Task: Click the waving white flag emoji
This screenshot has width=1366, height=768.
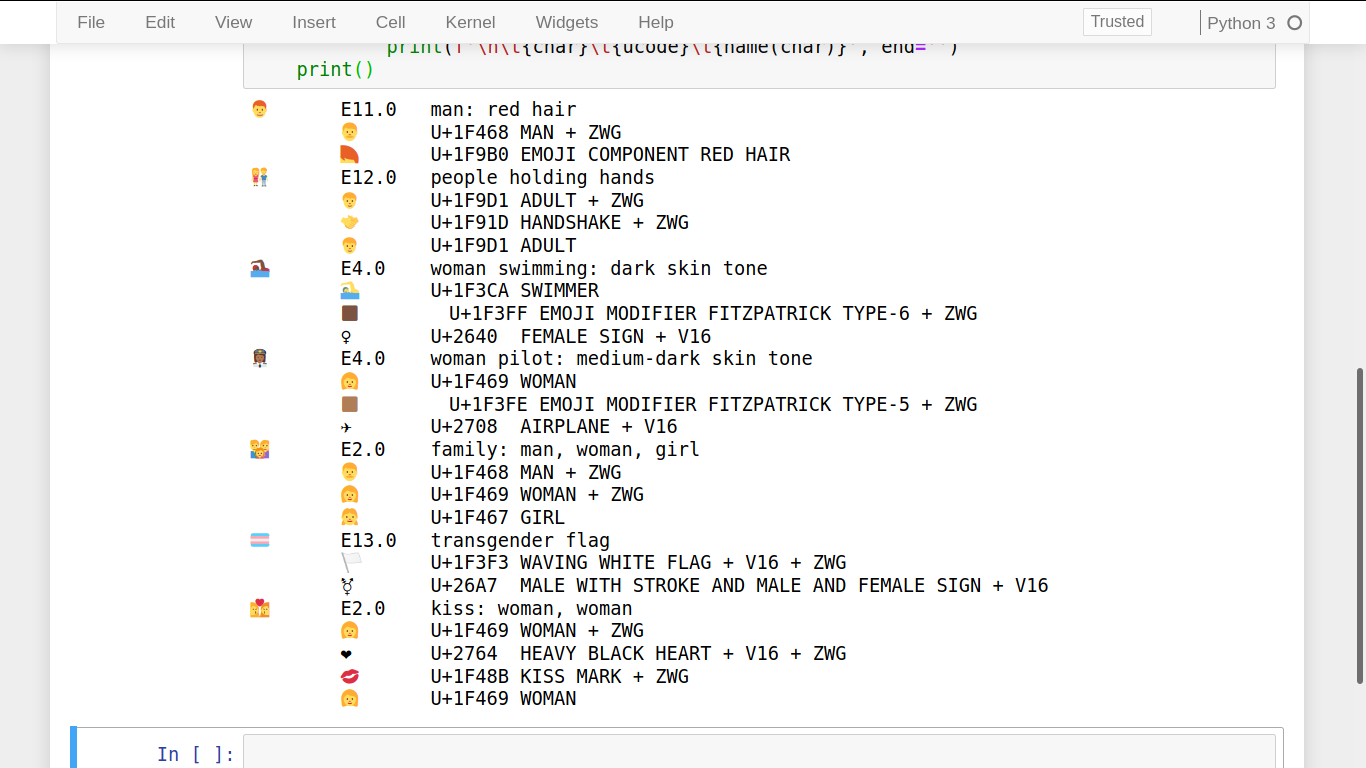Action: tap(351, 563)
